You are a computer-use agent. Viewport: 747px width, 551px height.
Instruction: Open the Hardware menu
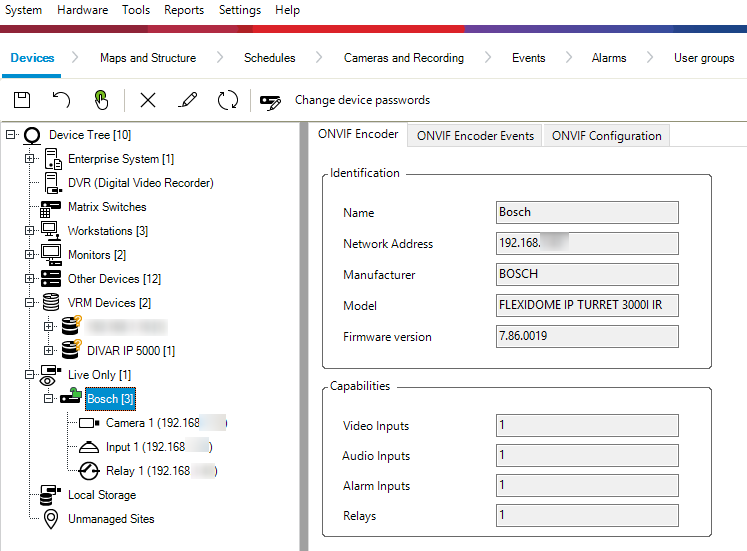(x=82, y=10)
